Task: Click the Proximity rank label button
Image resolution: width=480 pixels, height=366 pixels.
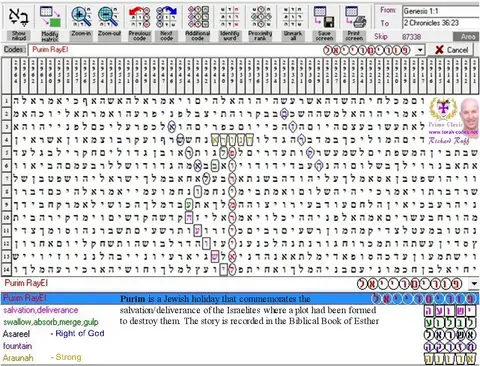Action: point(260,36)
